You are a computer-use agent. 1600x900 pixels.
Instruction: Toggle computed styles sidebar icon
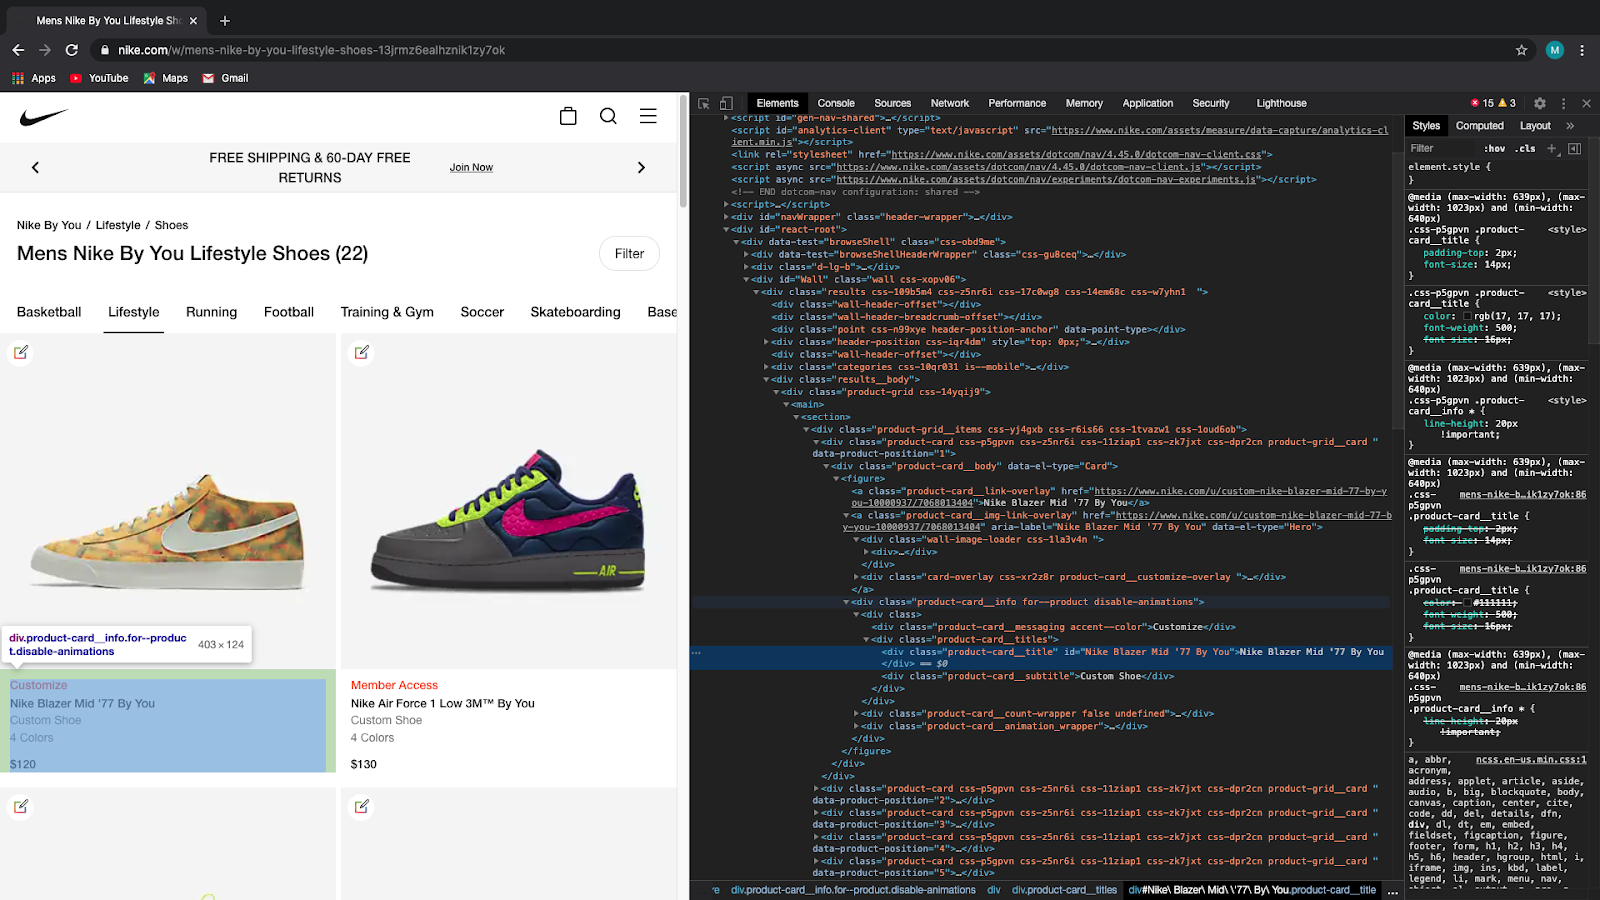[1575, 148]
